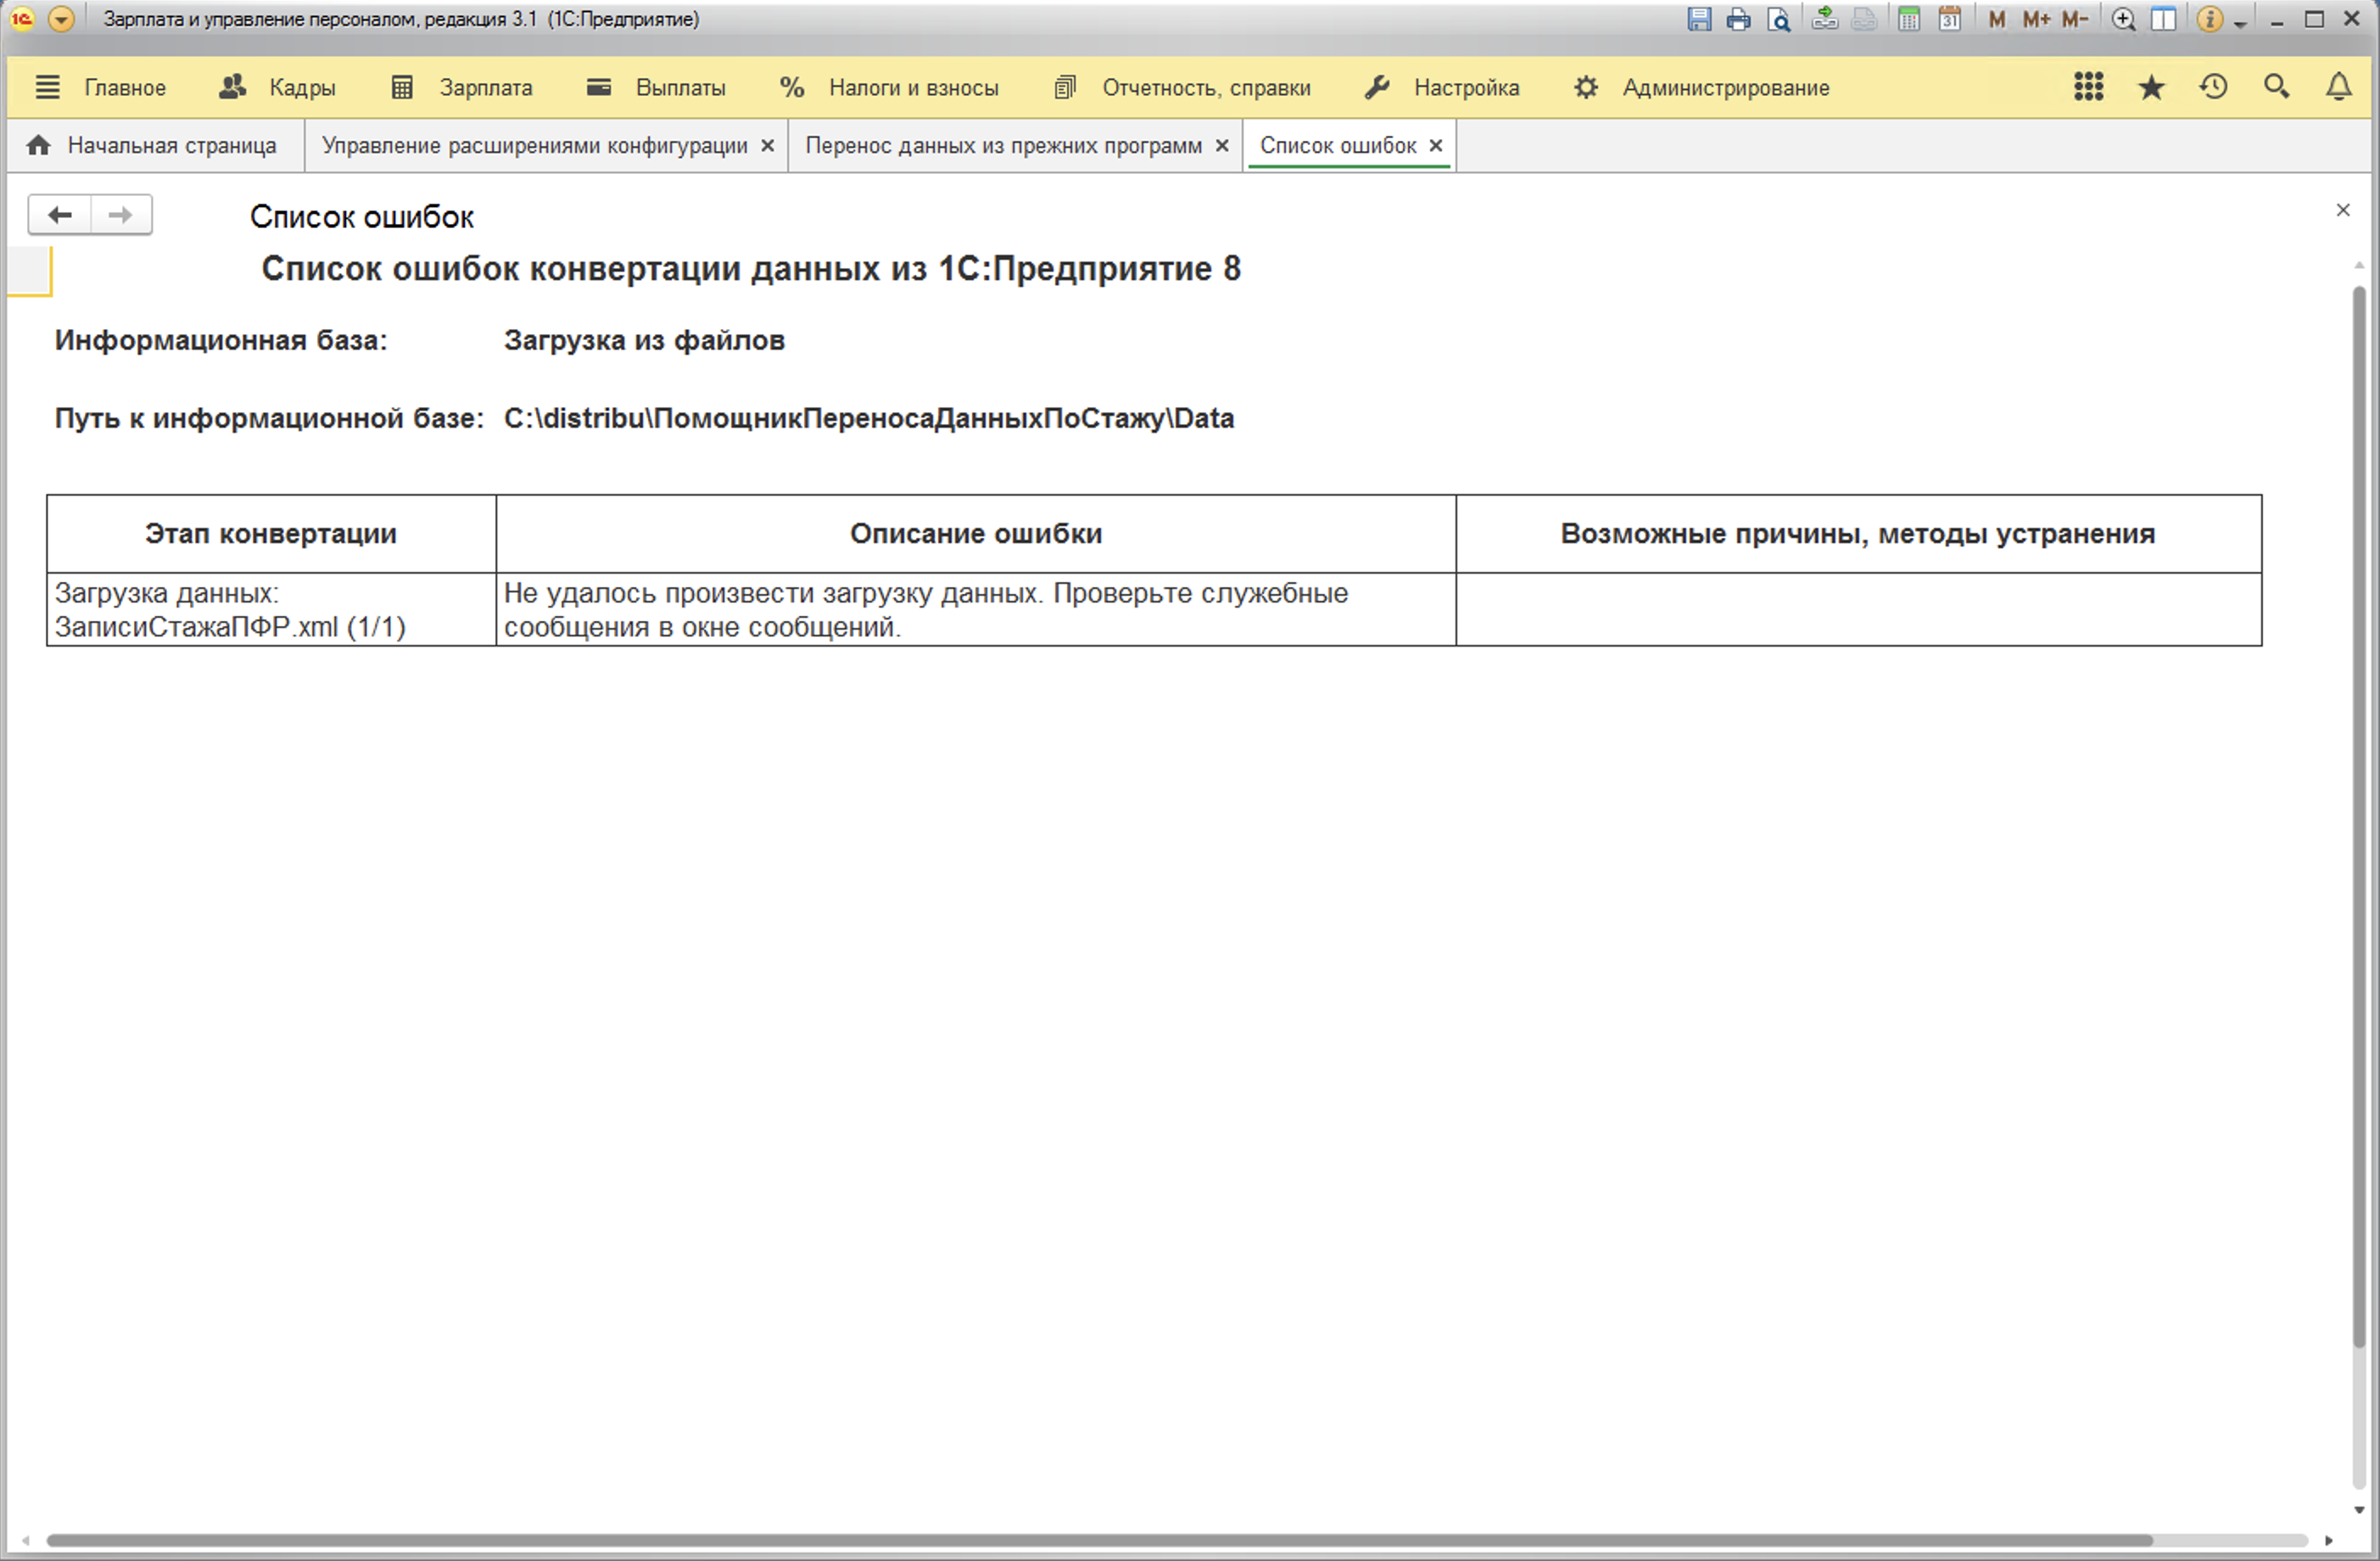Open the Настройка section
The height and width of the screenshot is (1561, 2380).
tap(1442, 88)
